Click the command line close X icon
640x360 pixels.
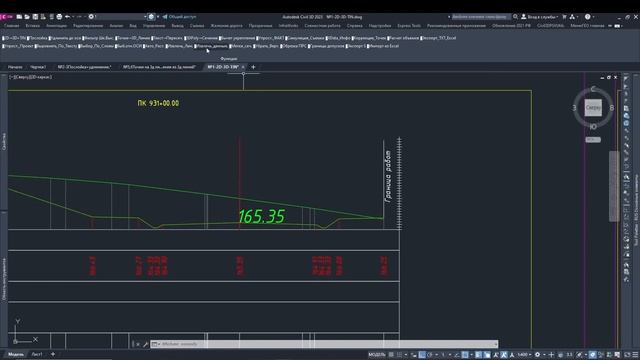[x=138, y=344]
